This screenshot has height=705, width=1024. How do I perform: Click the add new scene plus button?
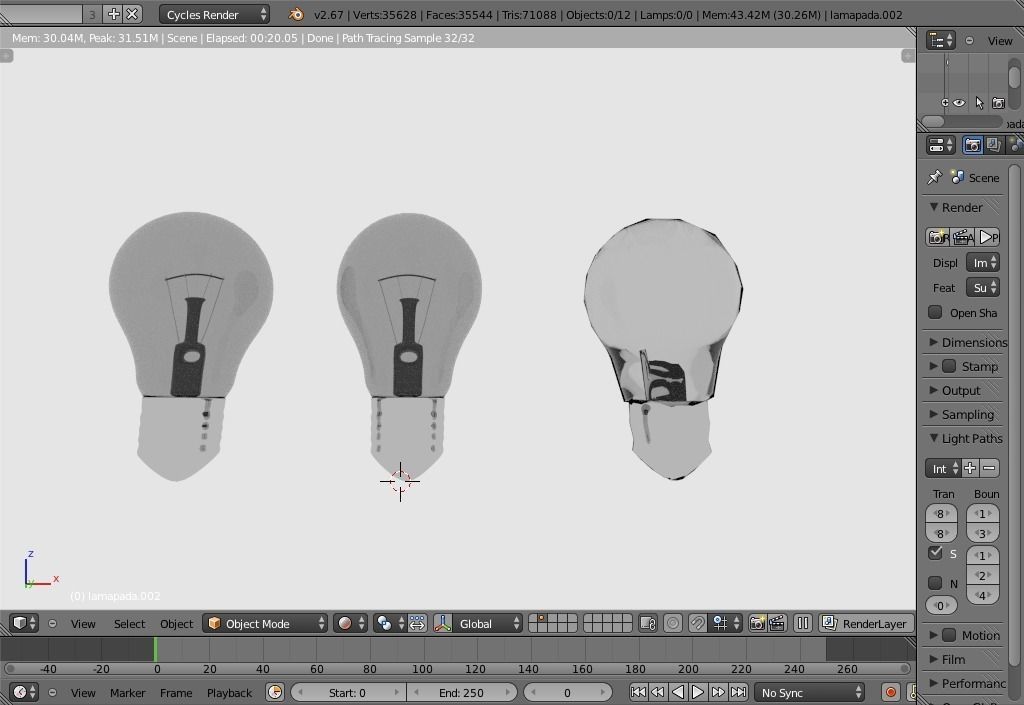click(113, 14)
